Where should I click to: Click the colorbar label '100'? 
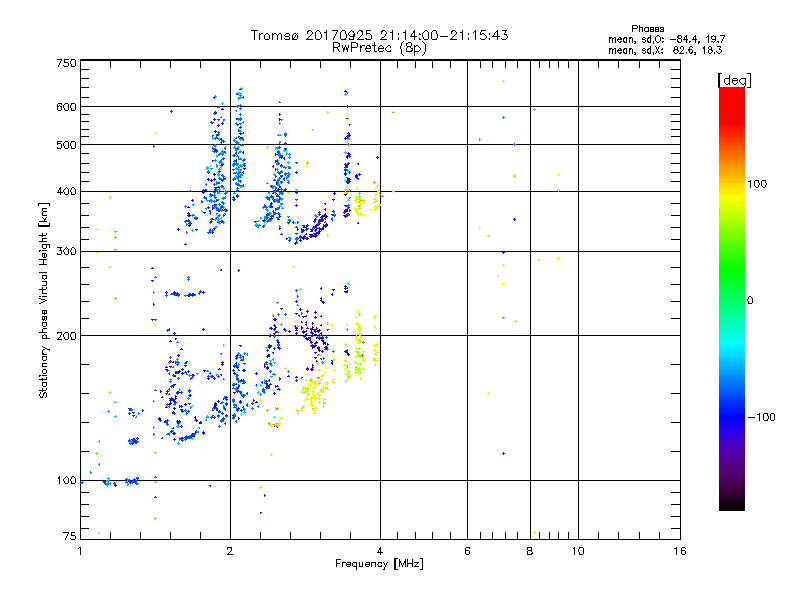[757, 184]
